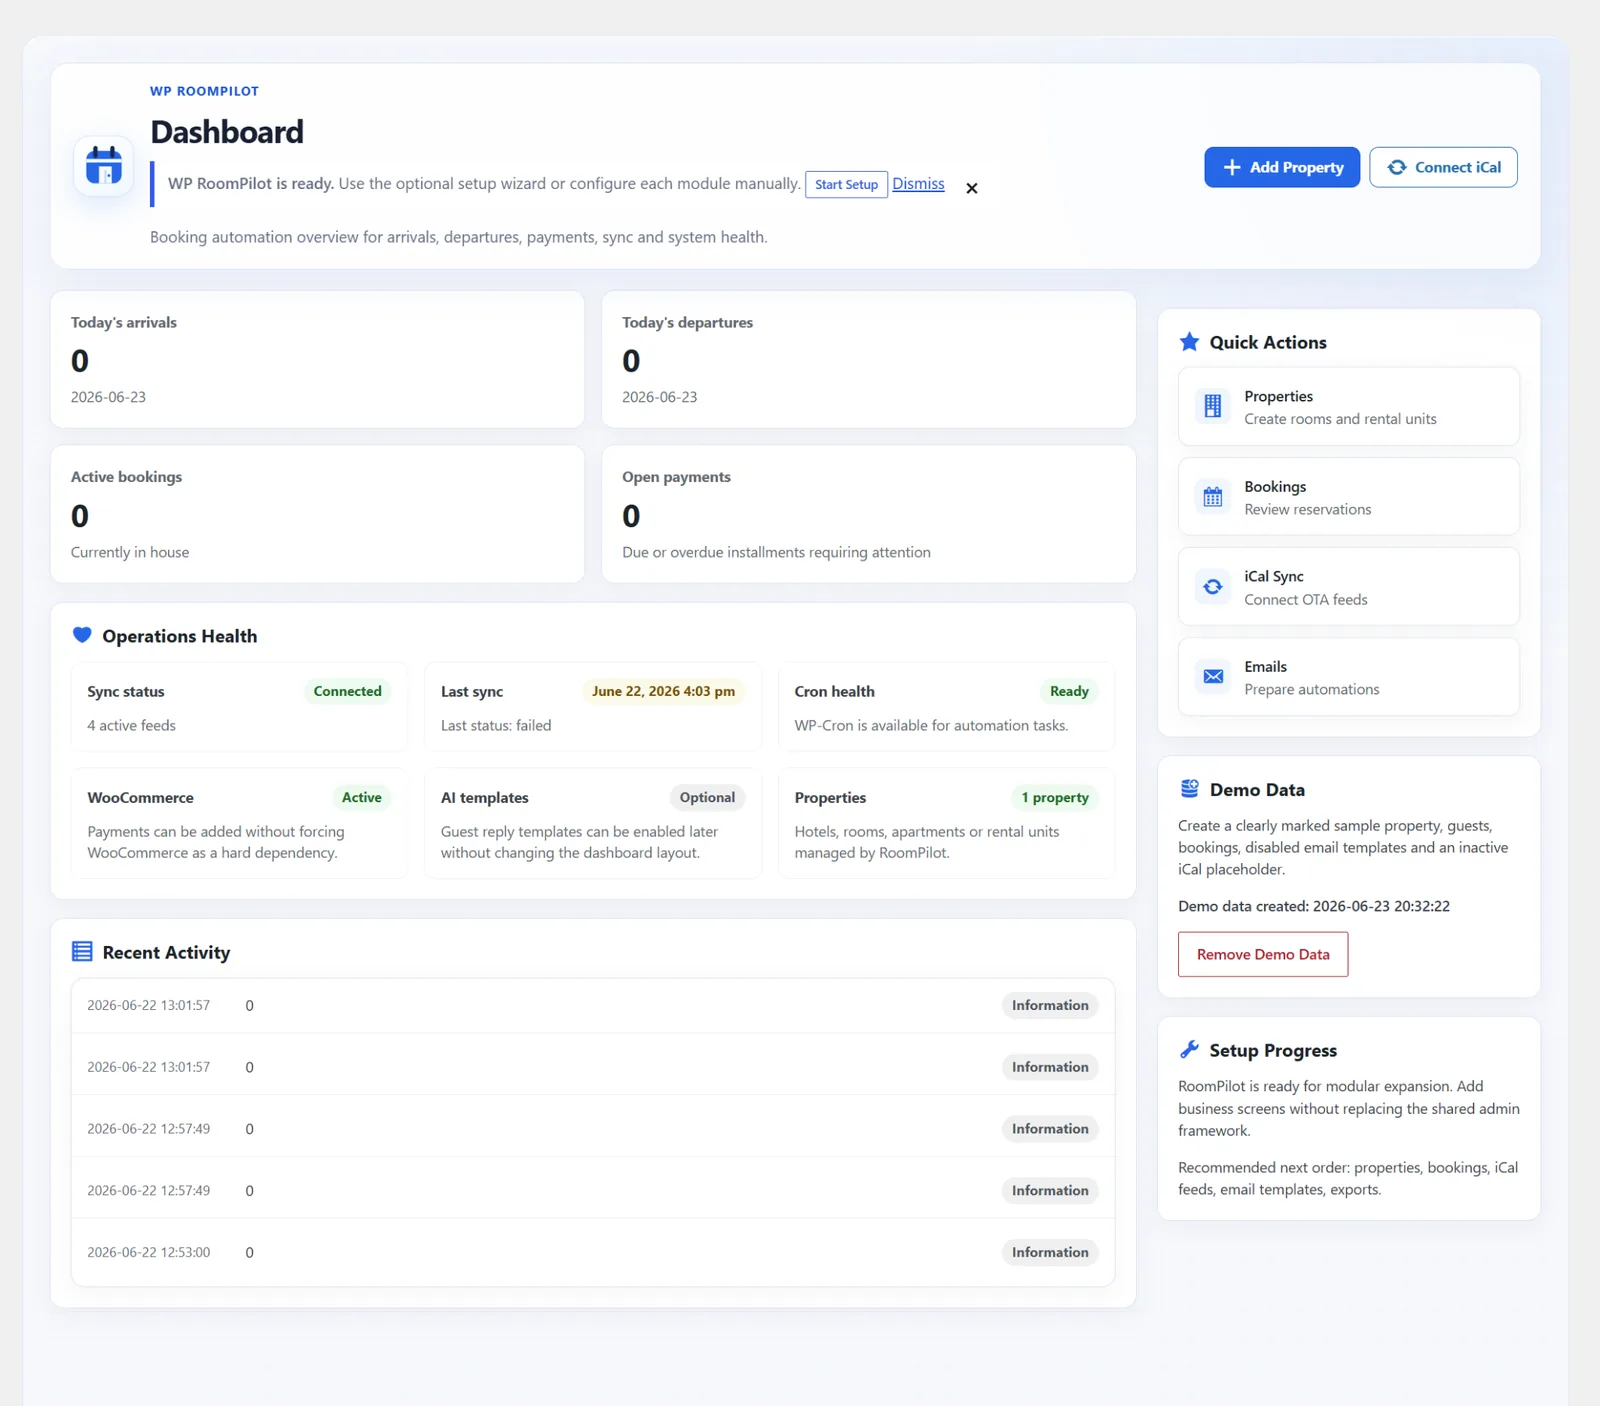Click the Last status: failed text
1600x1406 pixels.
coord(496,725)
